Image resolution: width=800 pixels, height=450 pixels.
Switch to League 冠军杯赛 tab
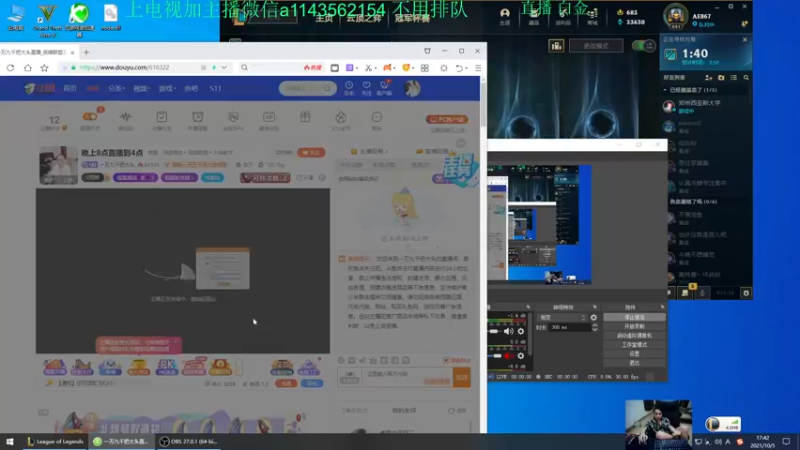412,18
